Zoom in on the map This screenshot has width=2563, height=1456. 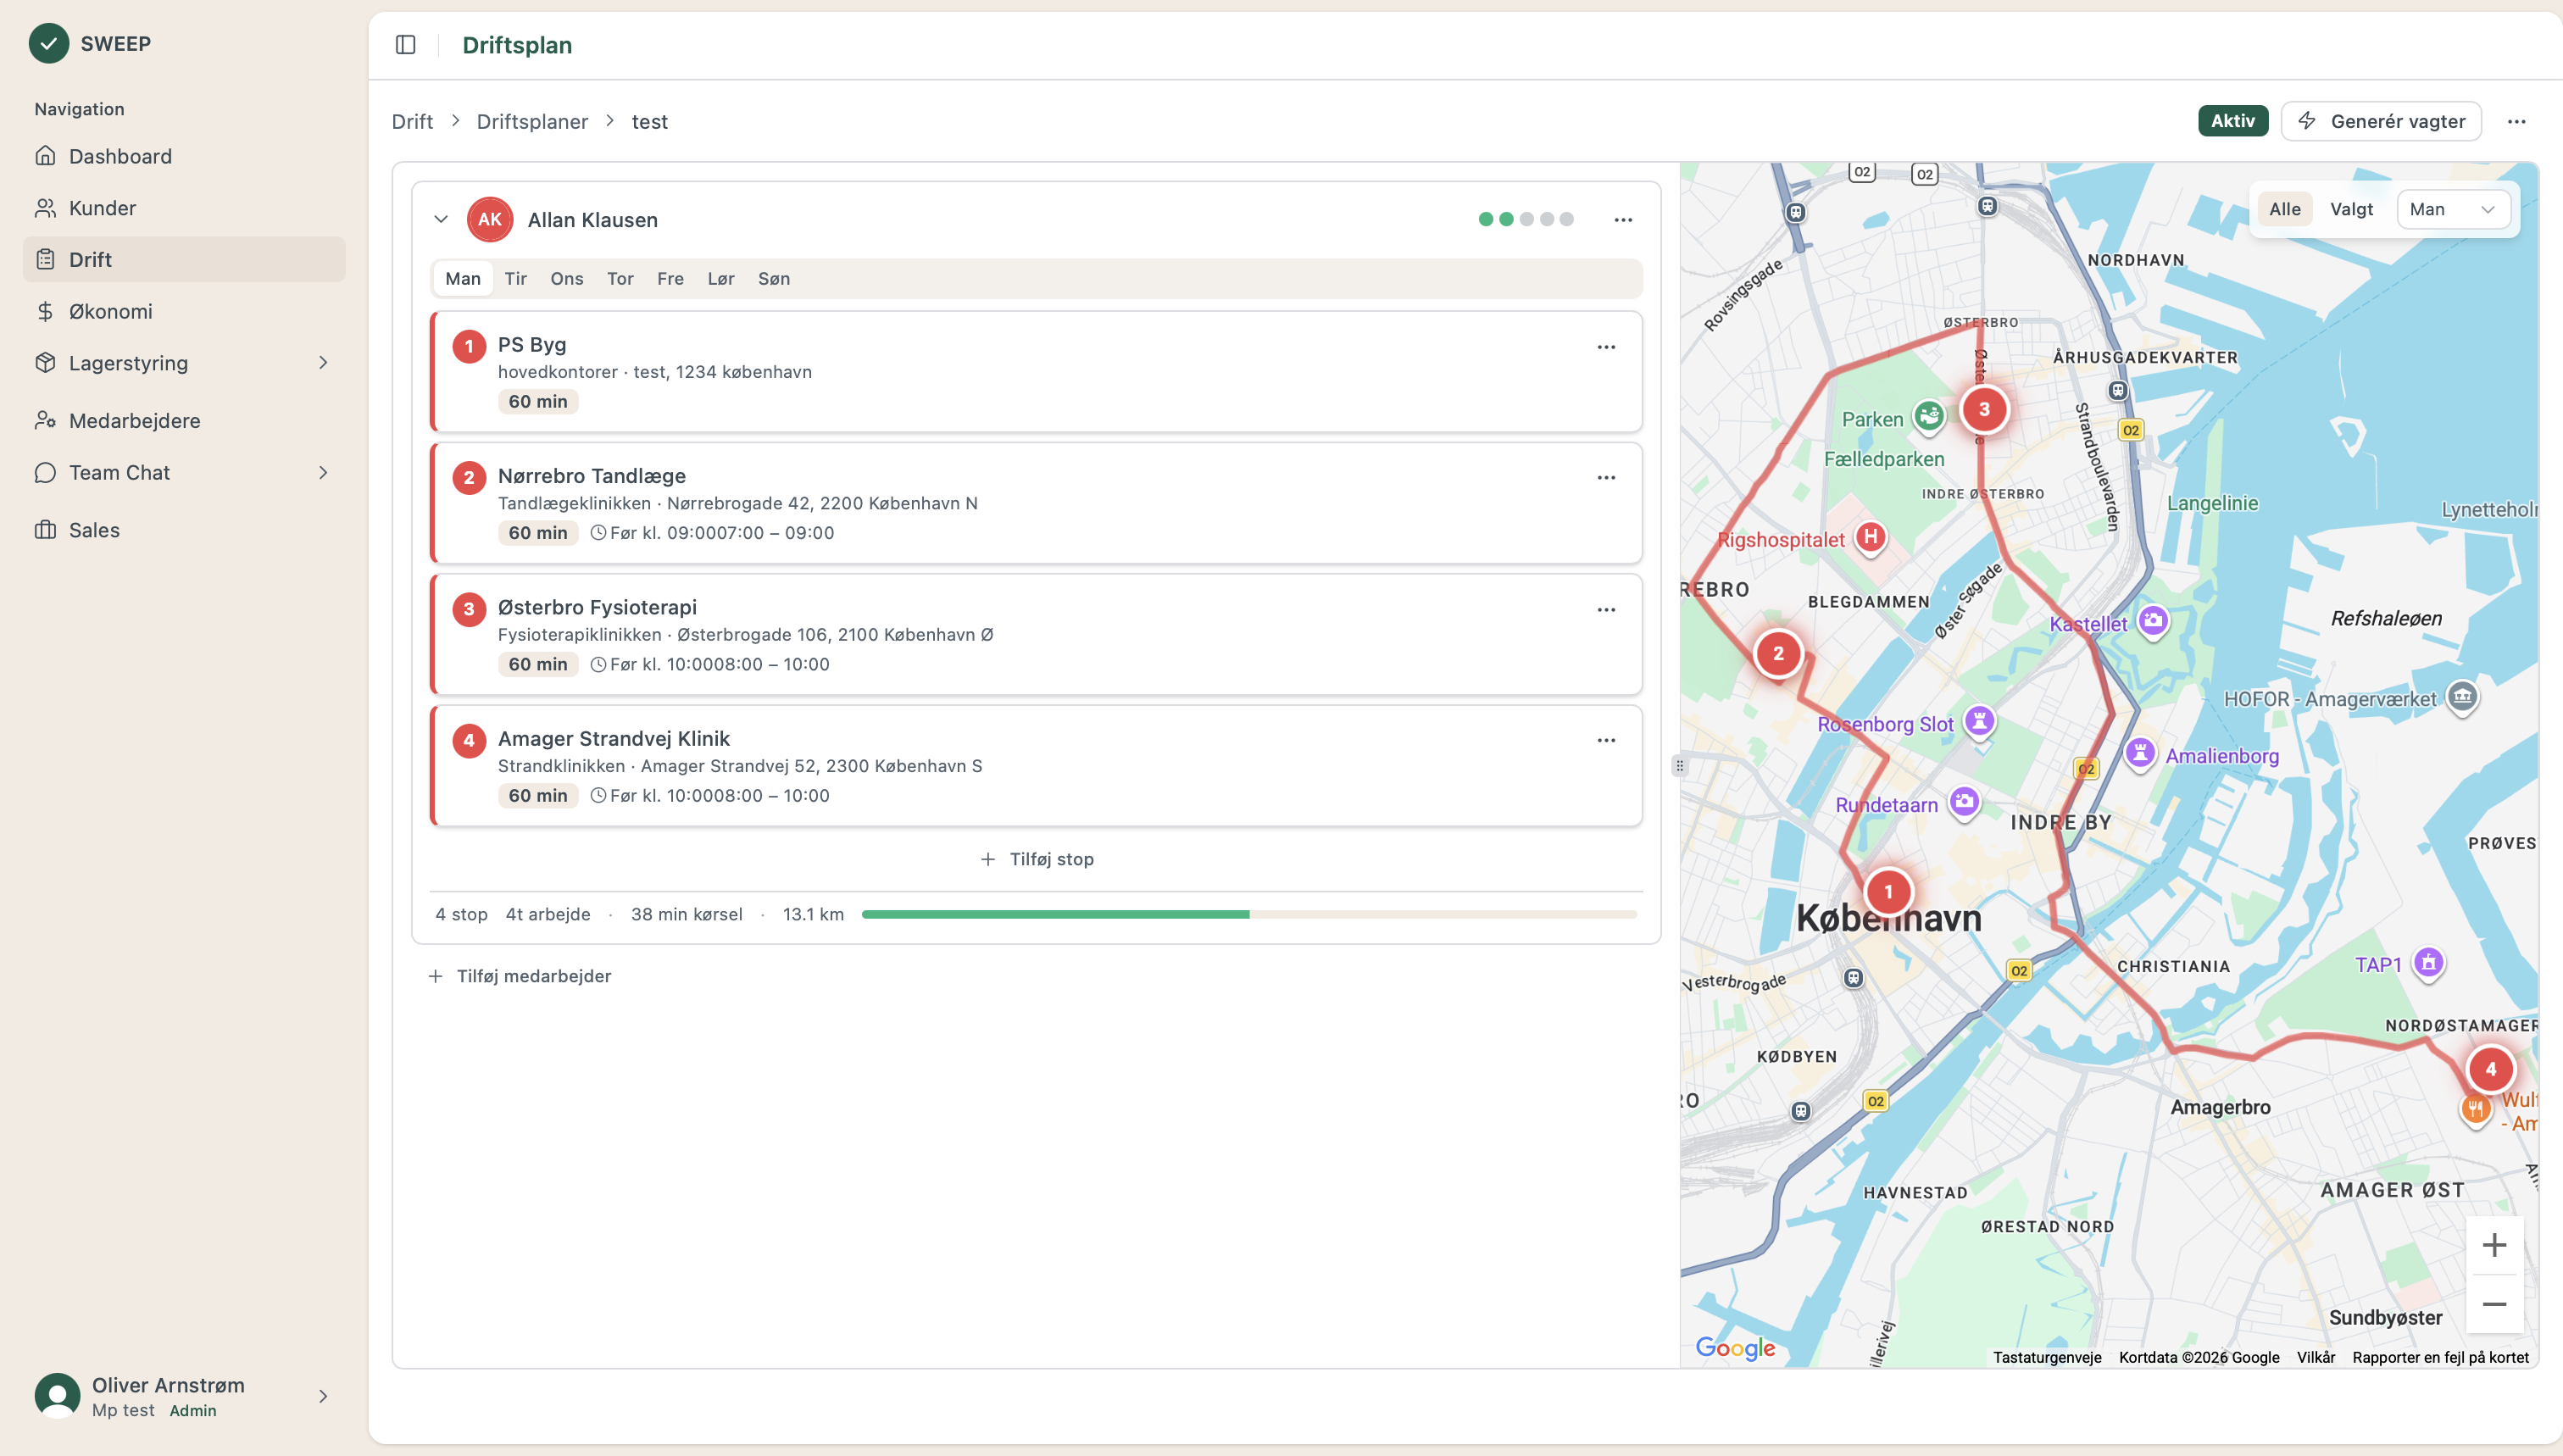click(x=2494, y=1245)
